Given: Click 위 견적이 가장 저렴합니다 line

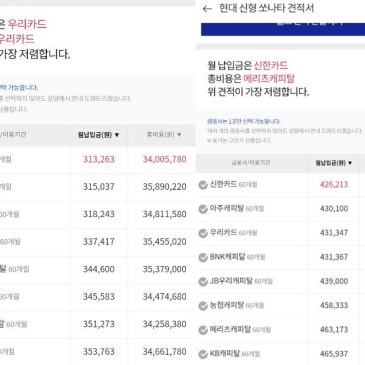Looking at the screenshot, I should [258, 92].
